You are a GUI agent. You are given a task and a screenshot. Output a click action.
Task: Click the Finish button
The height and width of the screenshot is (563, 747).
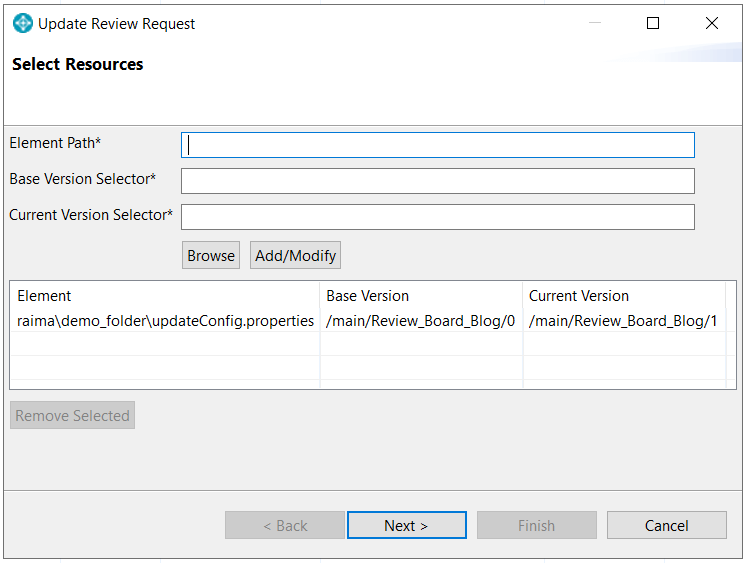[537, 525]
